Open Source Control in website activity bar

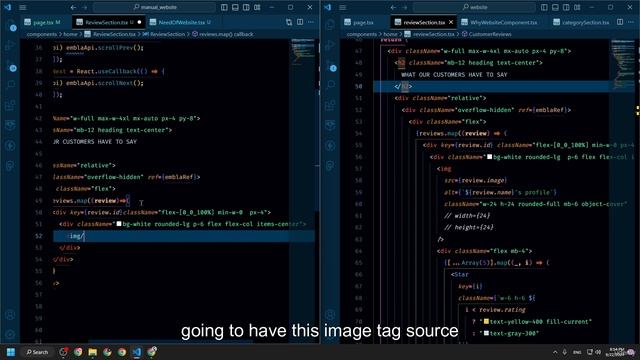pos(331,65)
